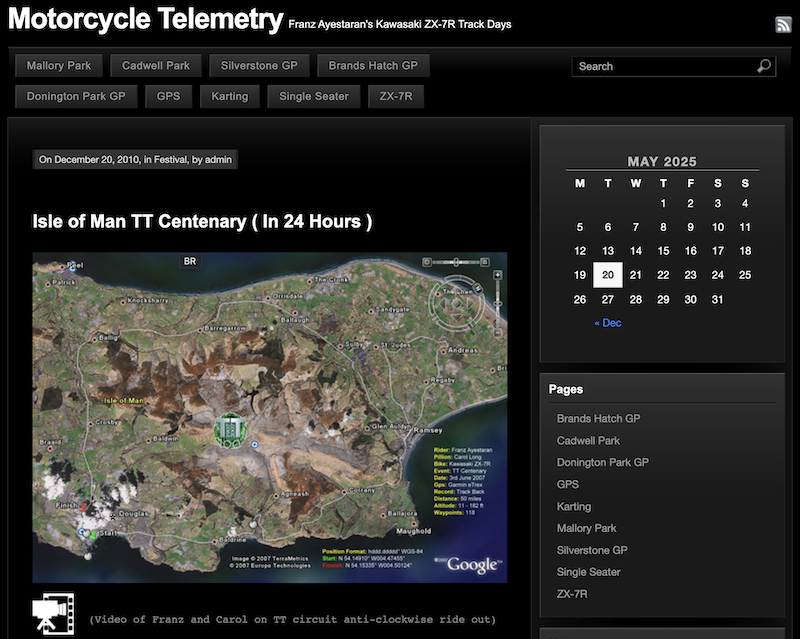Open the Brands Hatch GP menu tab
Screen dimensions: 800x639
(373, 65)
